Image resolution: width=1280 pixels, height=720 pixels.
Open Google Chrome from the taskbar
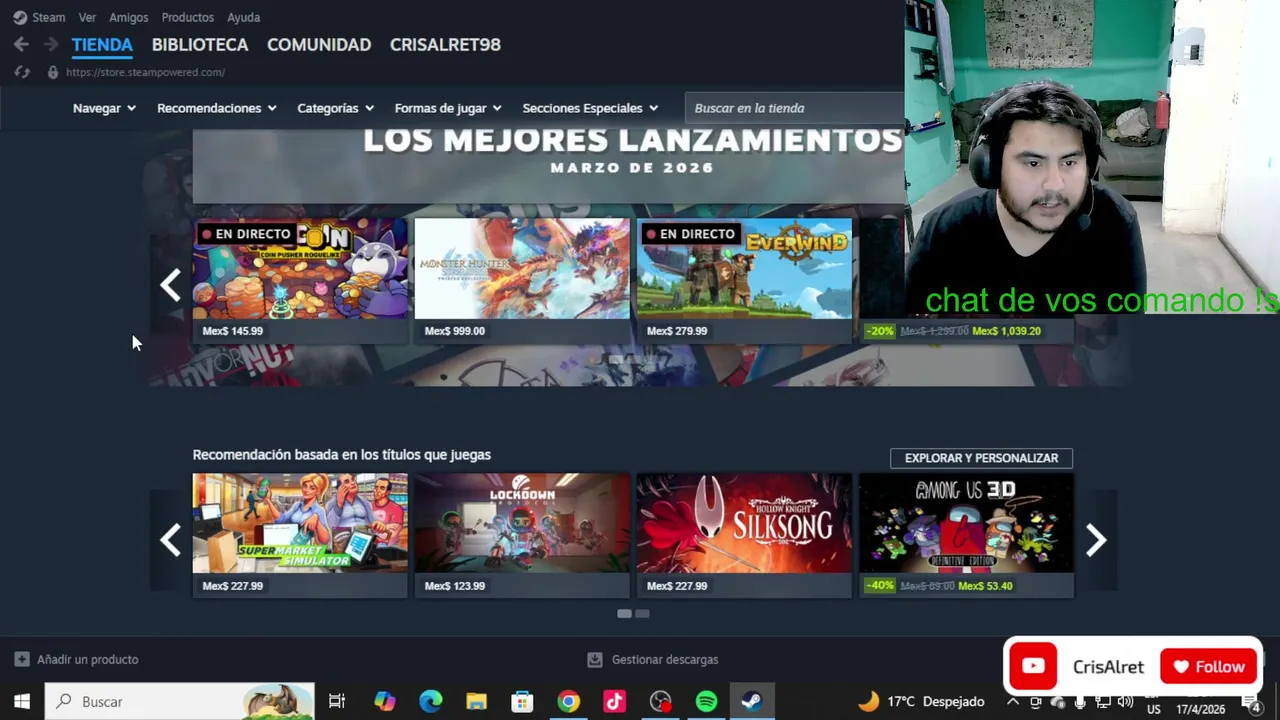[x=568, y=701]
